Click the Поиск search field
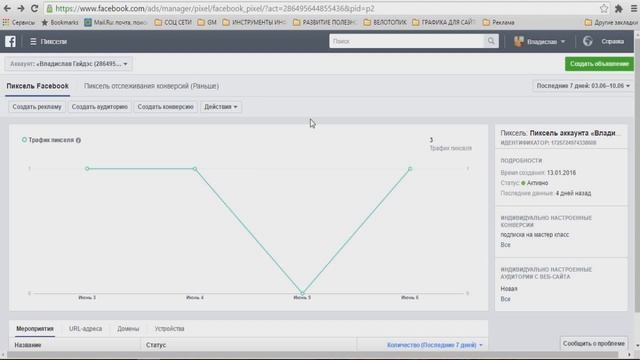 (x=407, y=41)
